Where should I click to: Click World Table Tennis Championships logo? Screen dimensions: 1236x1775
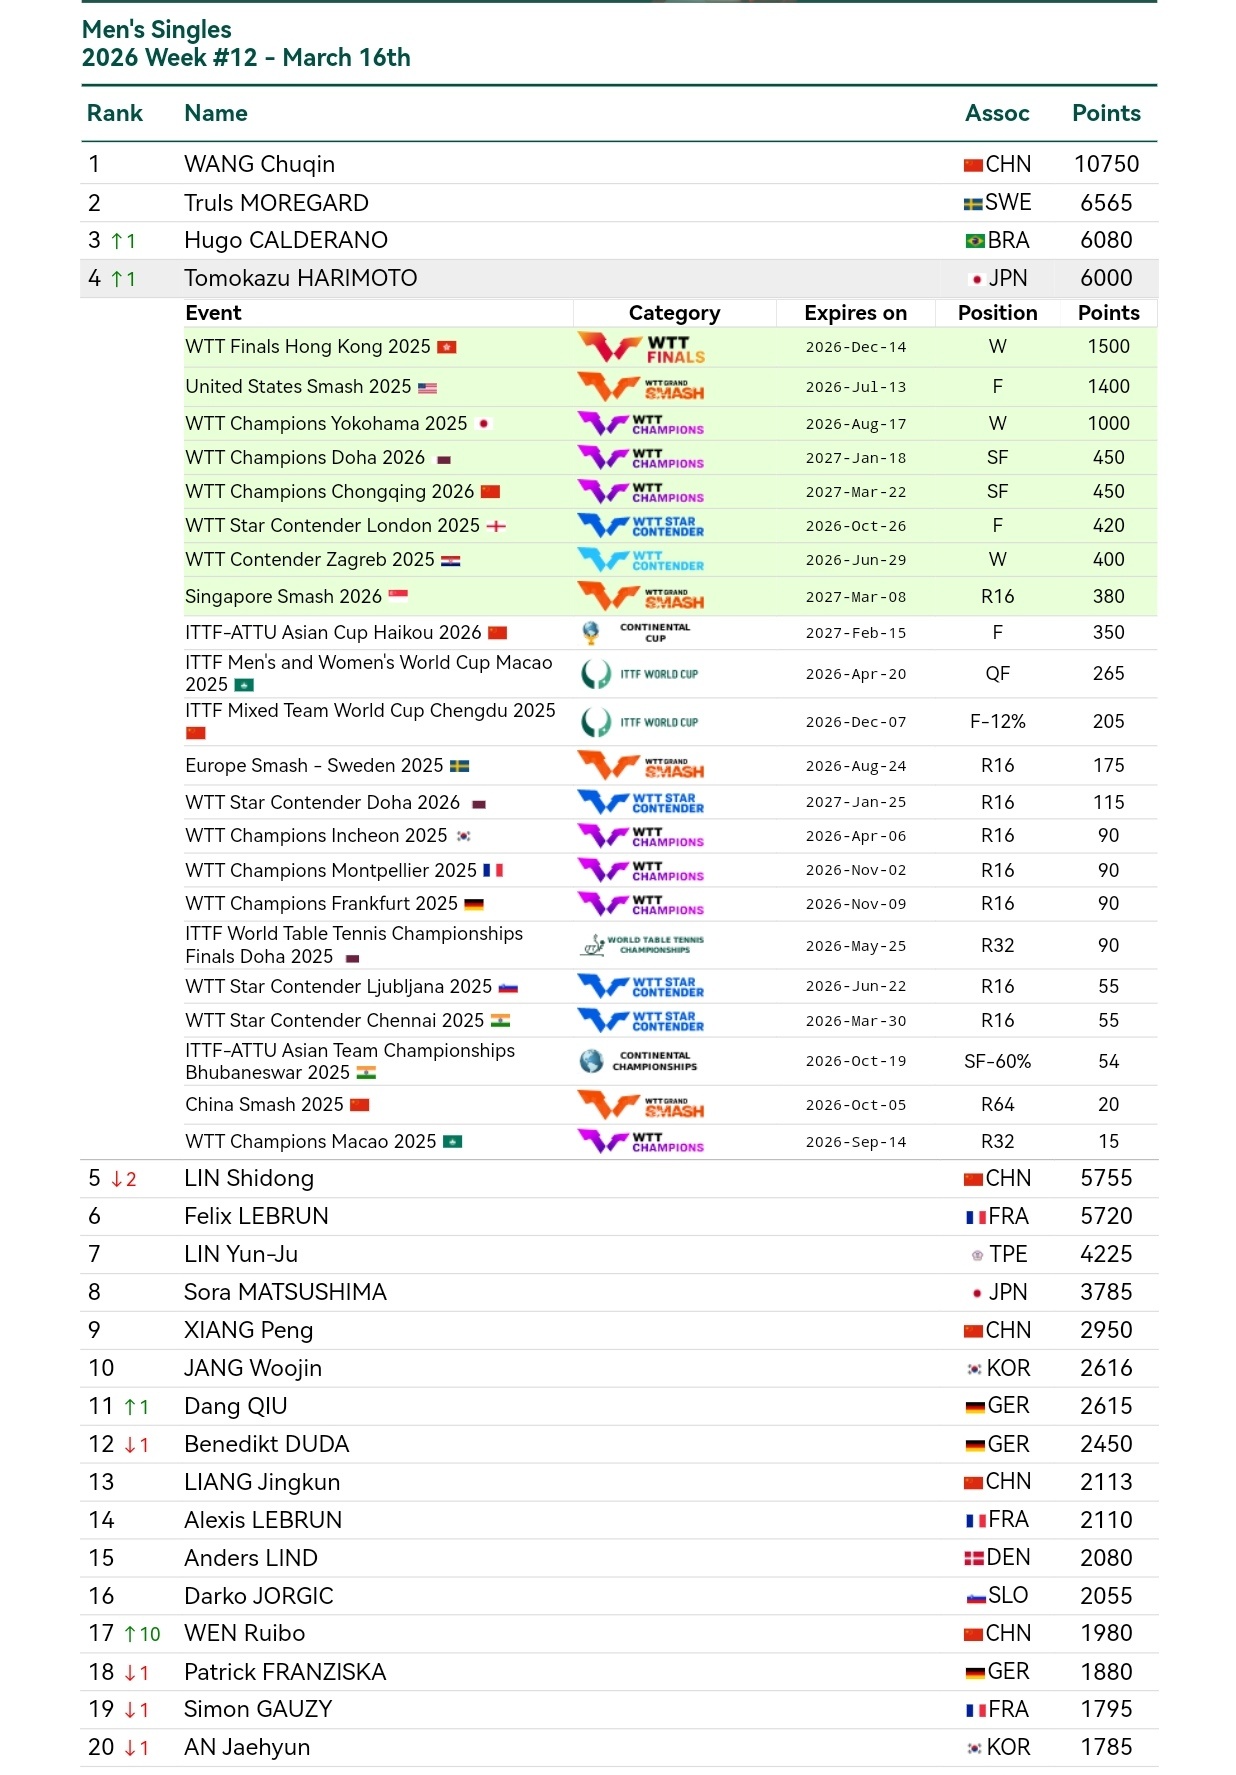[642, 946]
